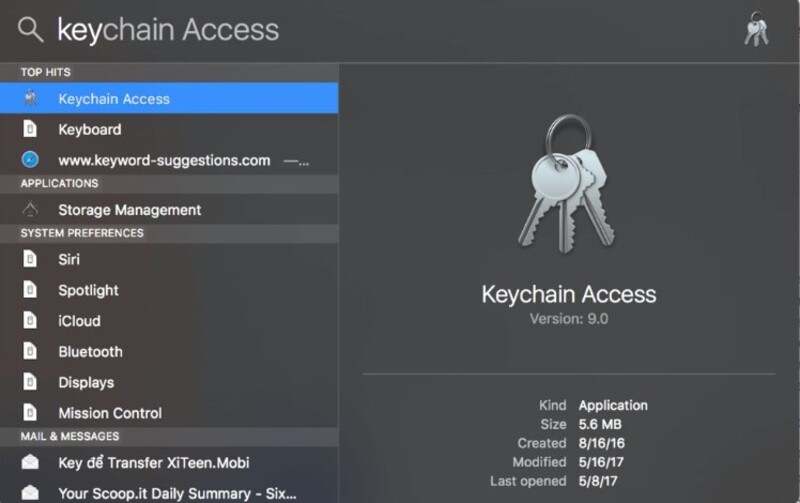The width and height of the screenshot is (800, 503).
Task: Click the preference icon next to Siri
Action: [30, 259]
